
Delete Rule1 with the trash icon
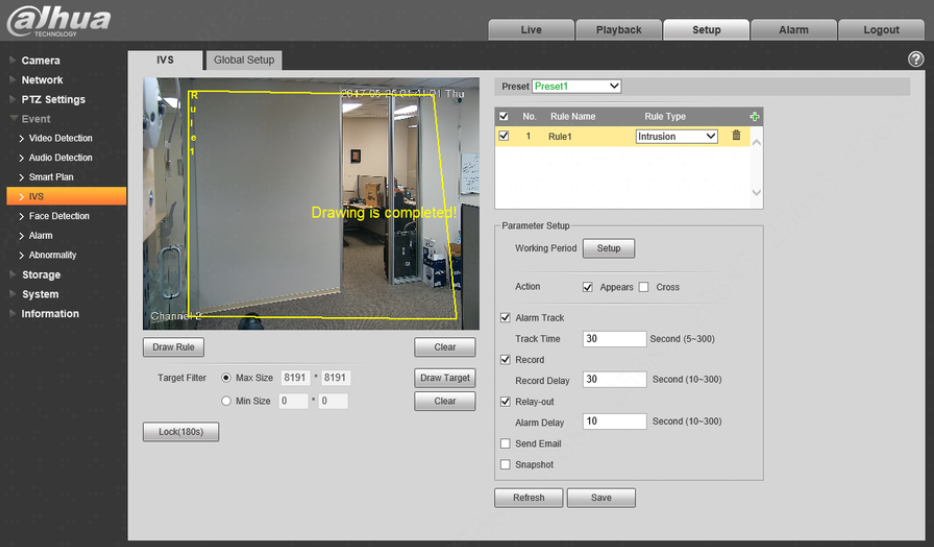[x=736, y=135]
